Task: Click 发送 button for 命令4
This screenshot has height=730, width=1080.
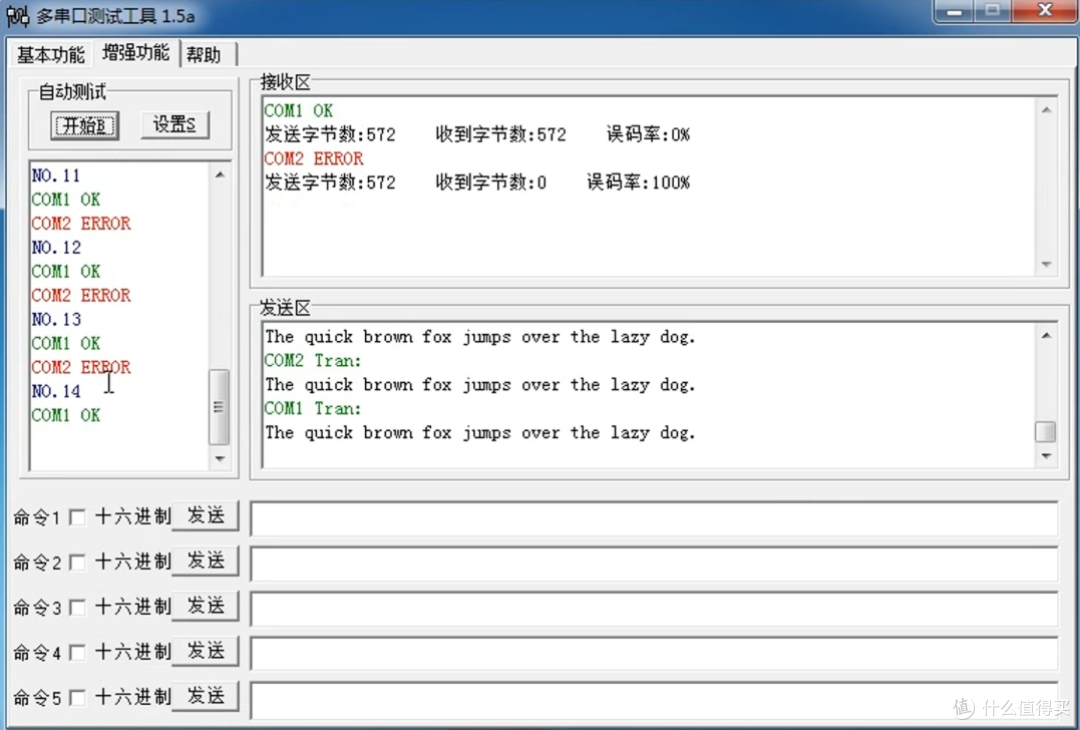Action: (205, 651)
